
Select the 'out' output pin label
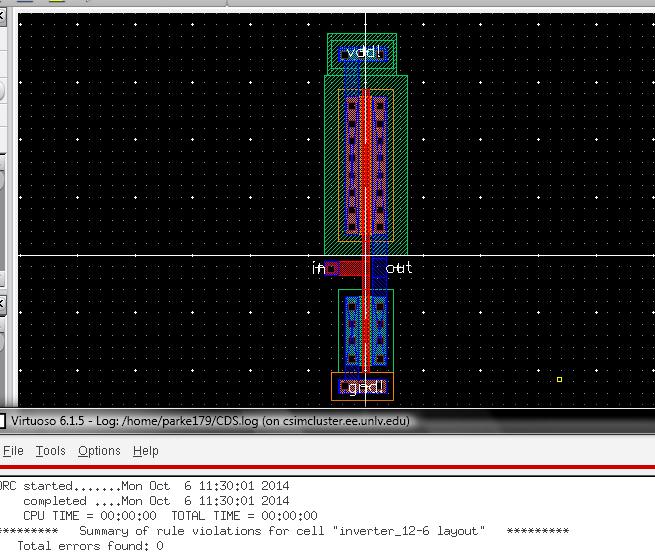(x=399, y=268)
